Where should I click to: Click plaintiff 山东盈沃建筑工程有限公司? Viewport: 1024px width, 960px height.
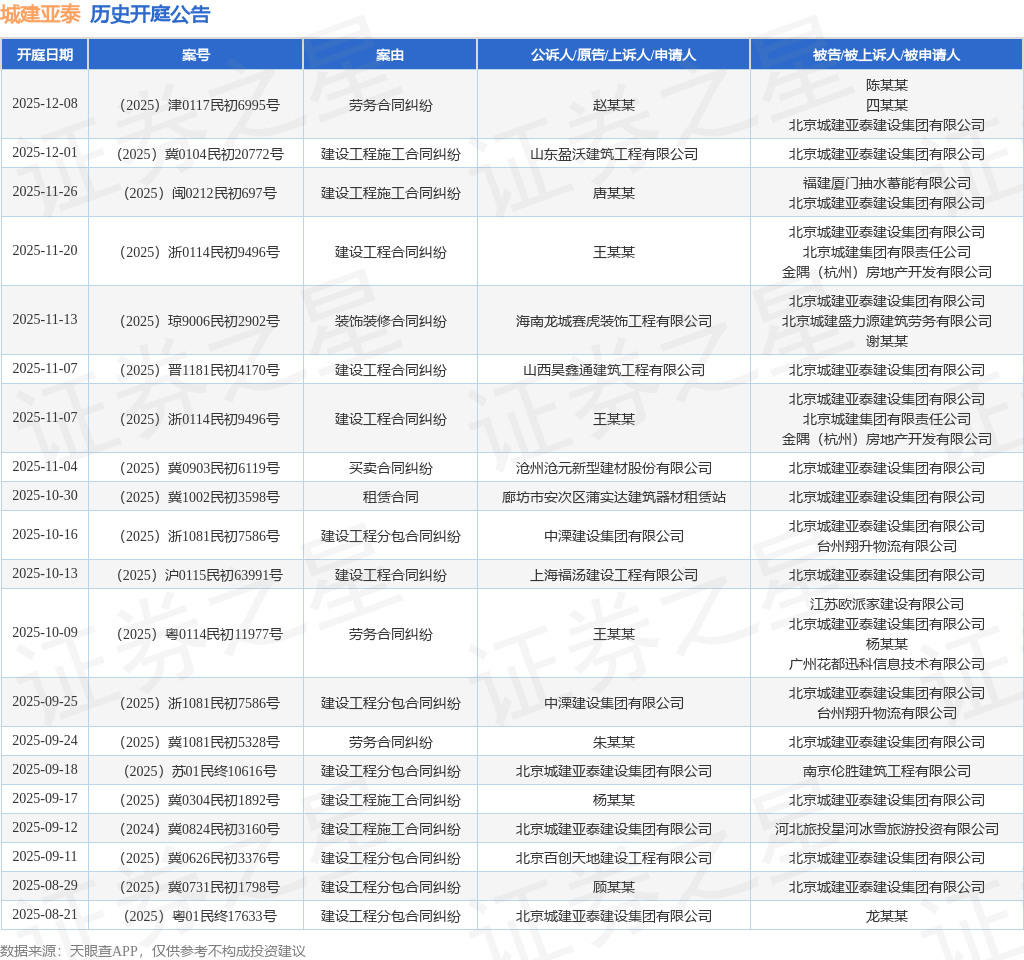[x=613, y=154]
